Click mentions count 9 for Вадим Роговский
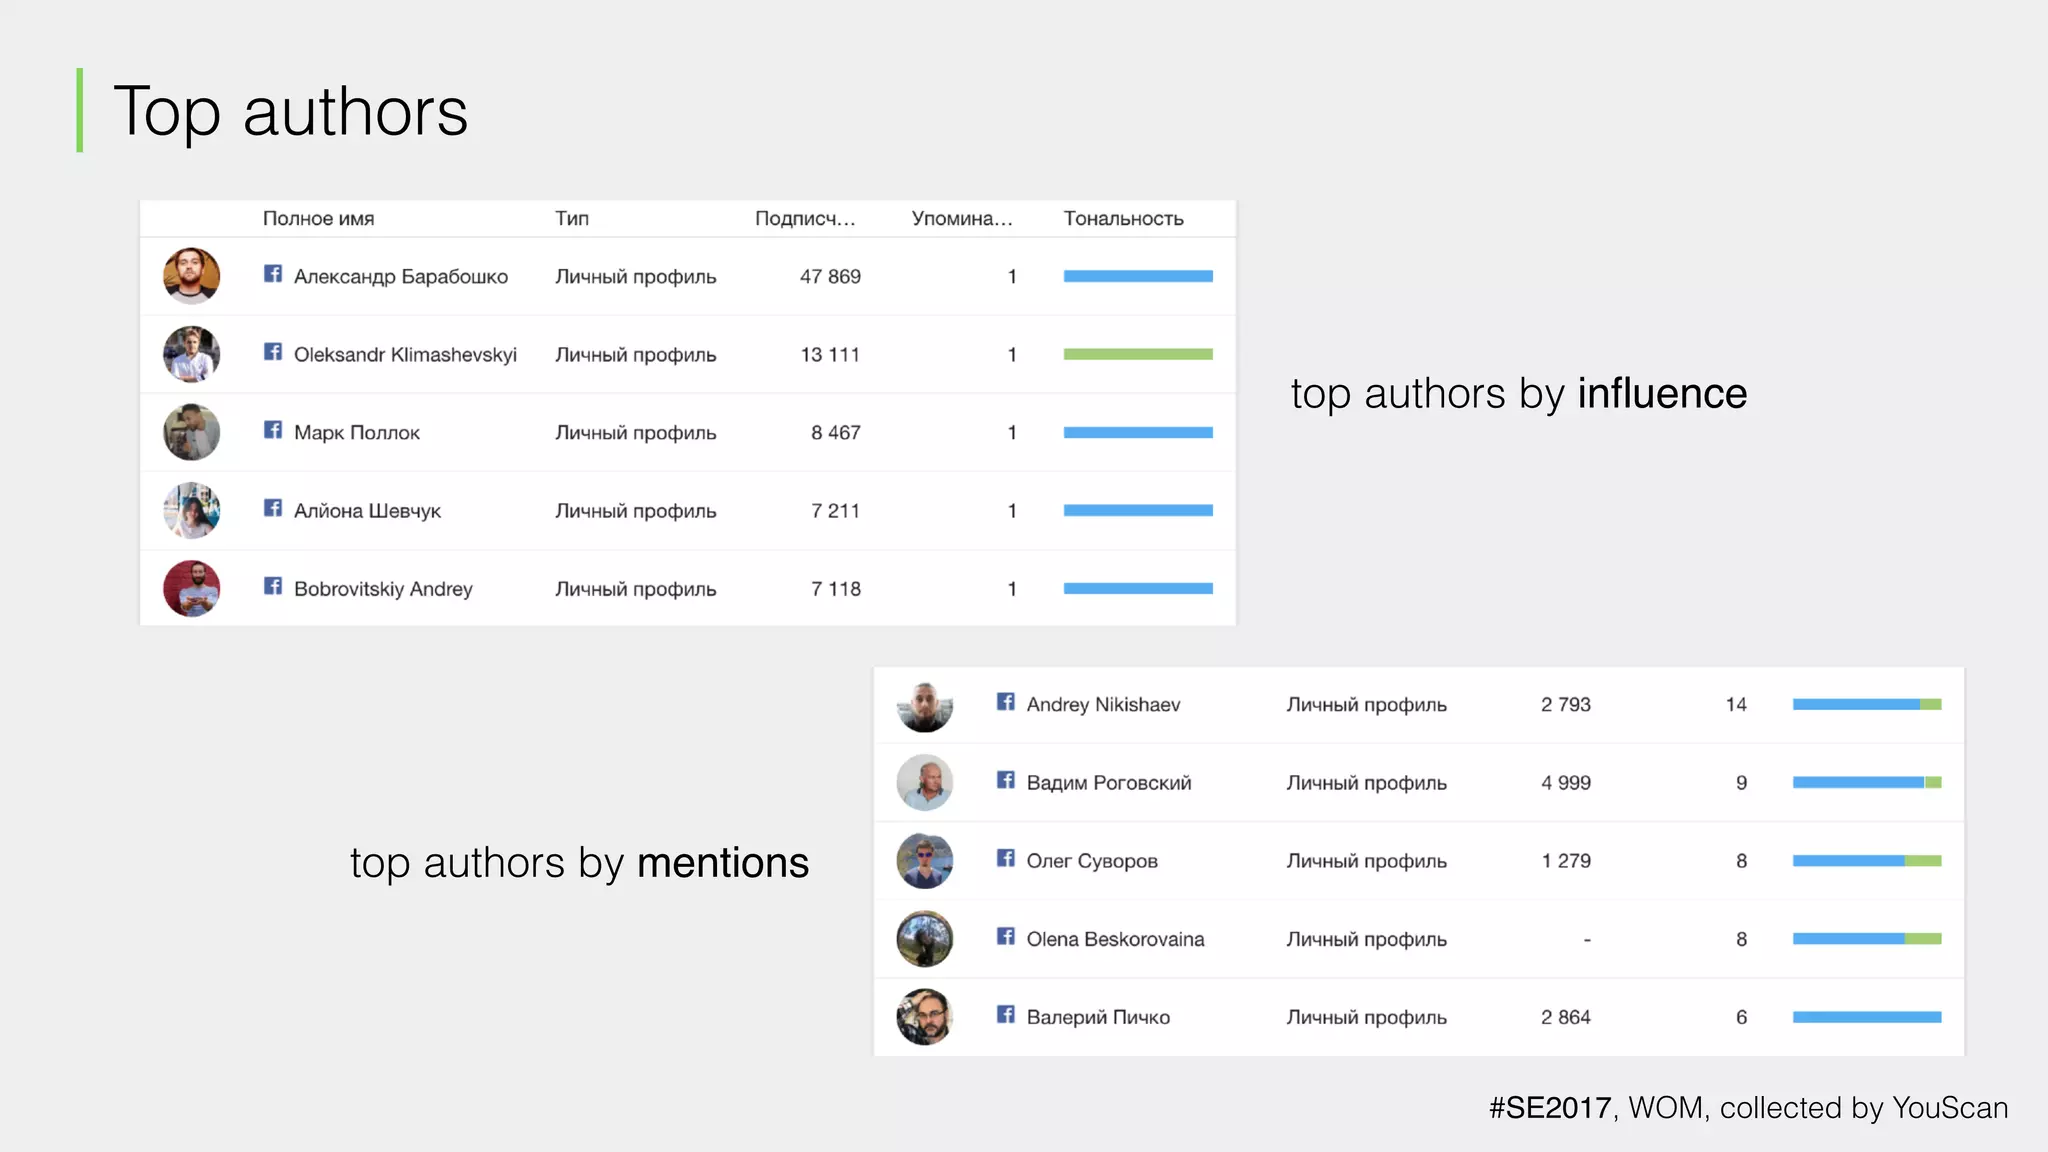The height and width of the screenshot is (1152, 2048). (x=1742, y=783)
